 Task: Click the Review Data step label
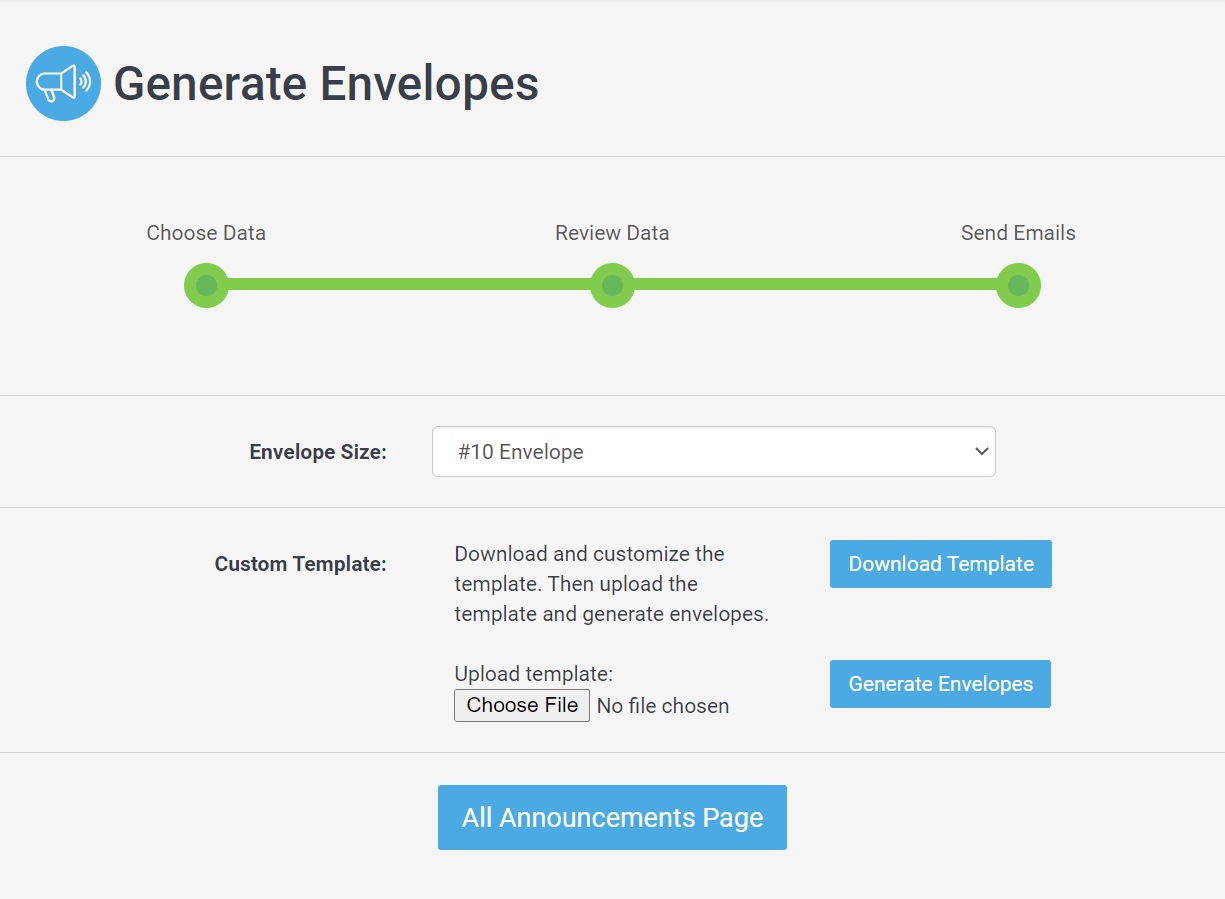(612, 233)
